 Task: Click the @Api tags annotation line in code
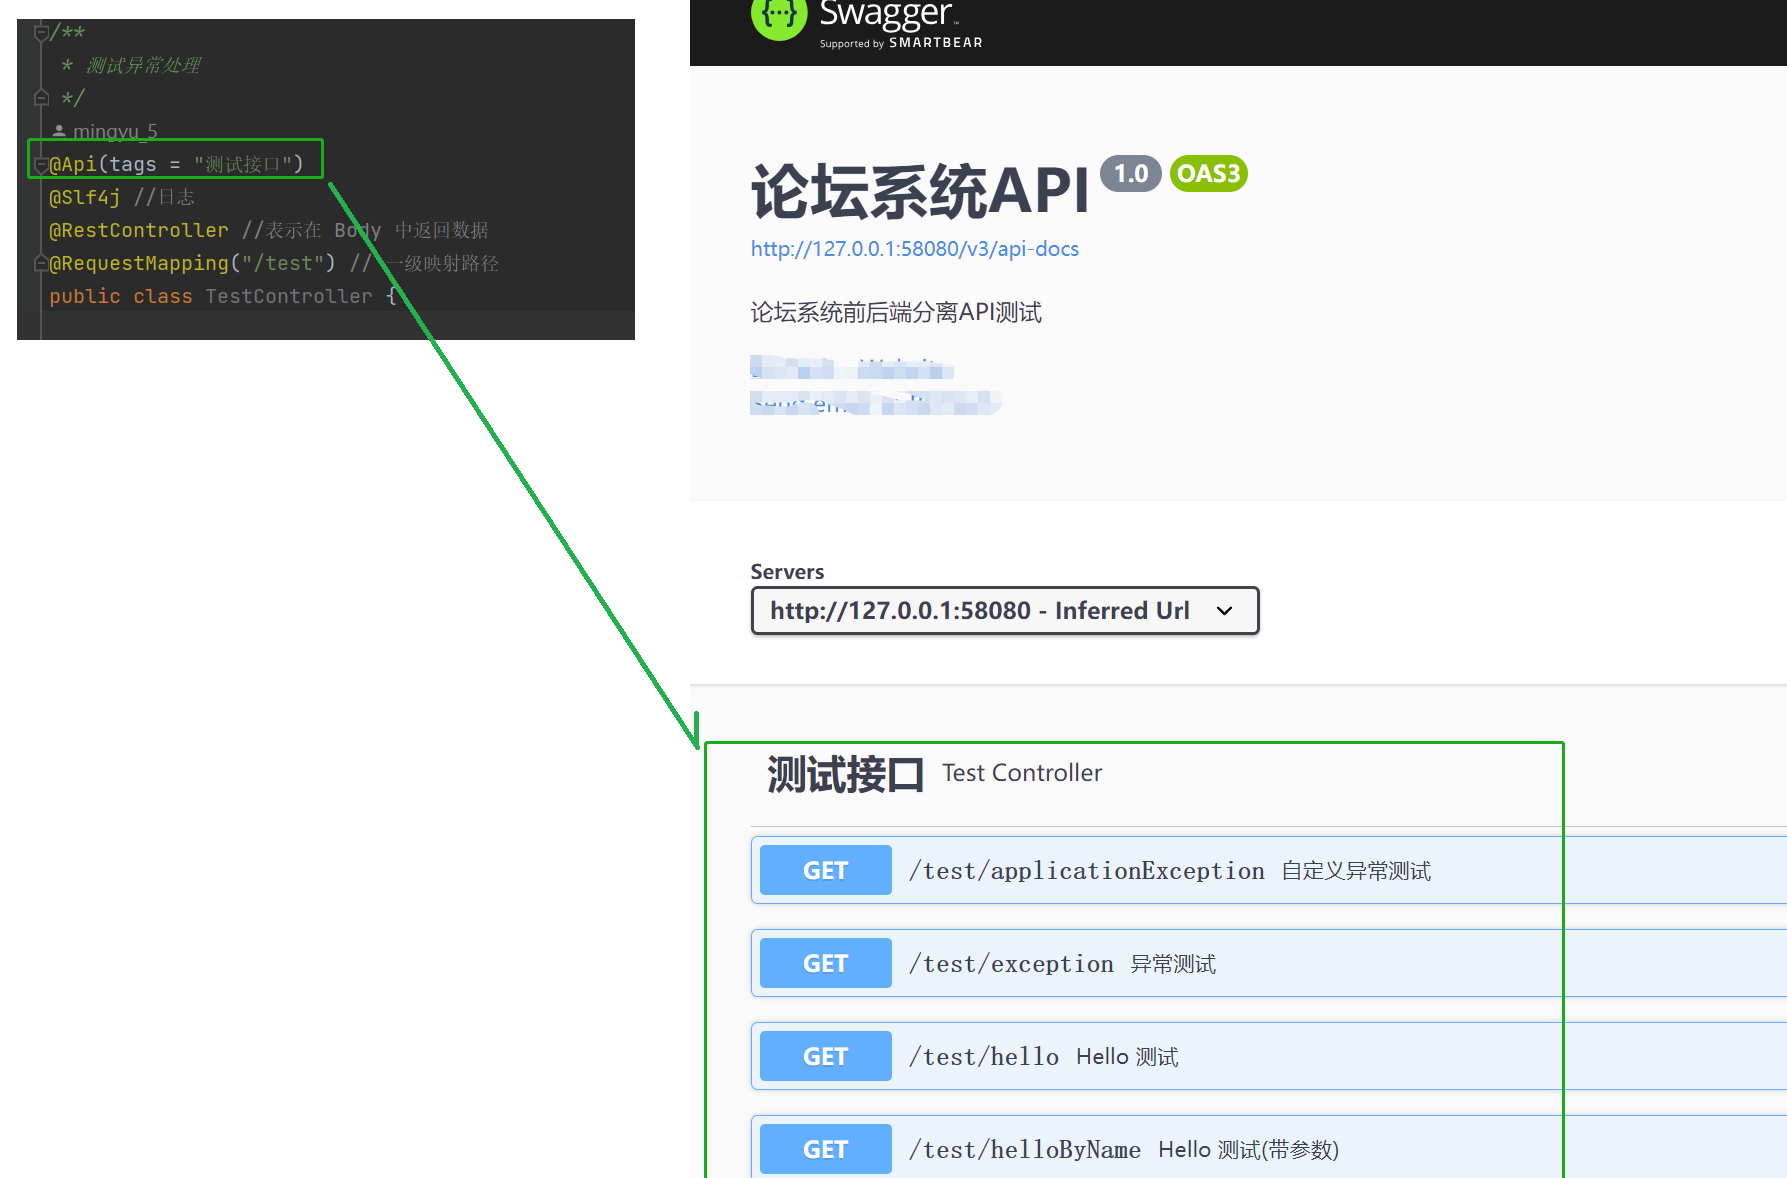[176, 164]
